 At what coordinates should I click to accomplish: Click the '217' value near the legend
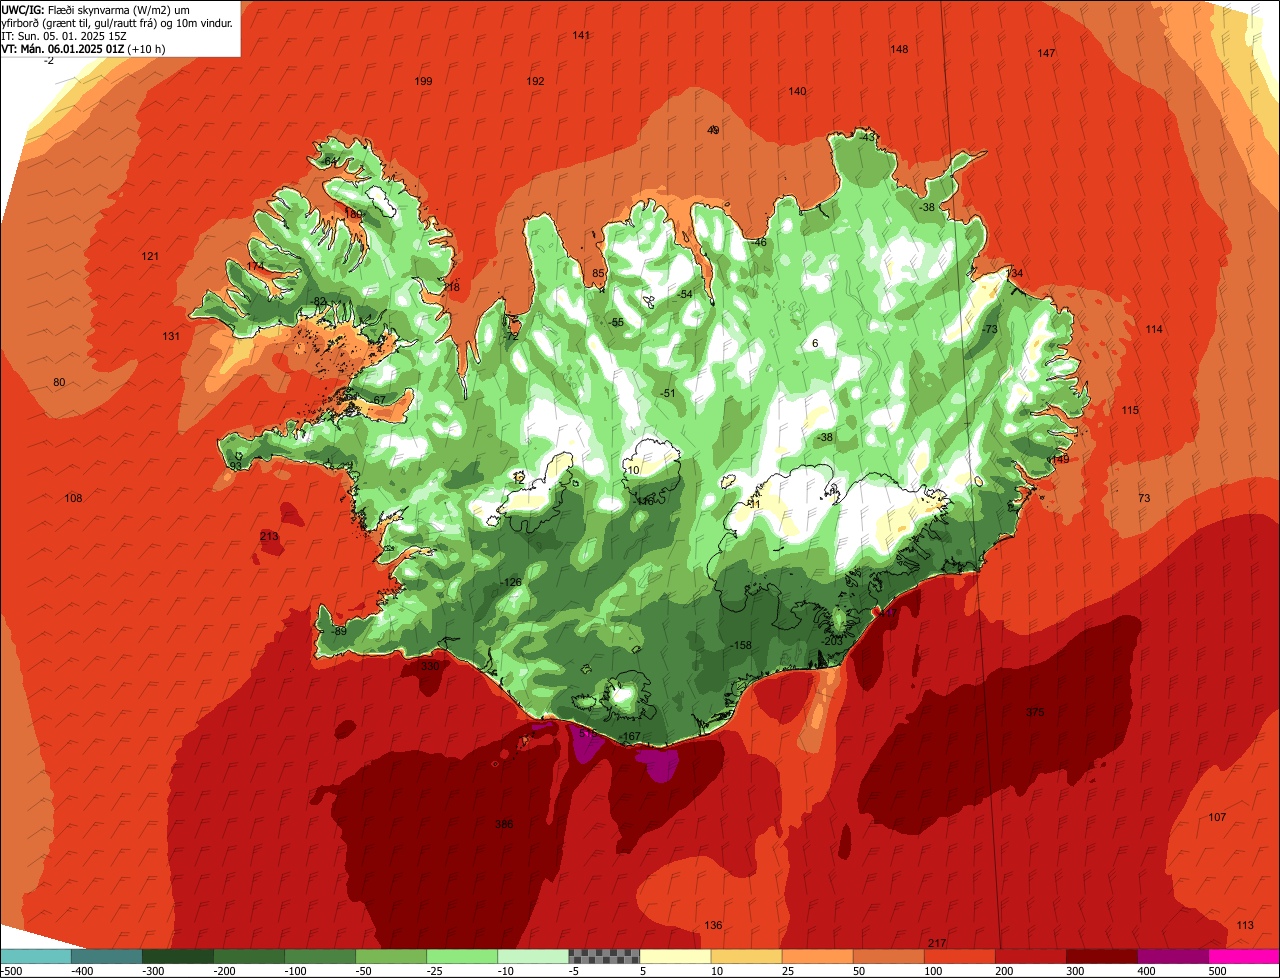(x=937, y=943)
